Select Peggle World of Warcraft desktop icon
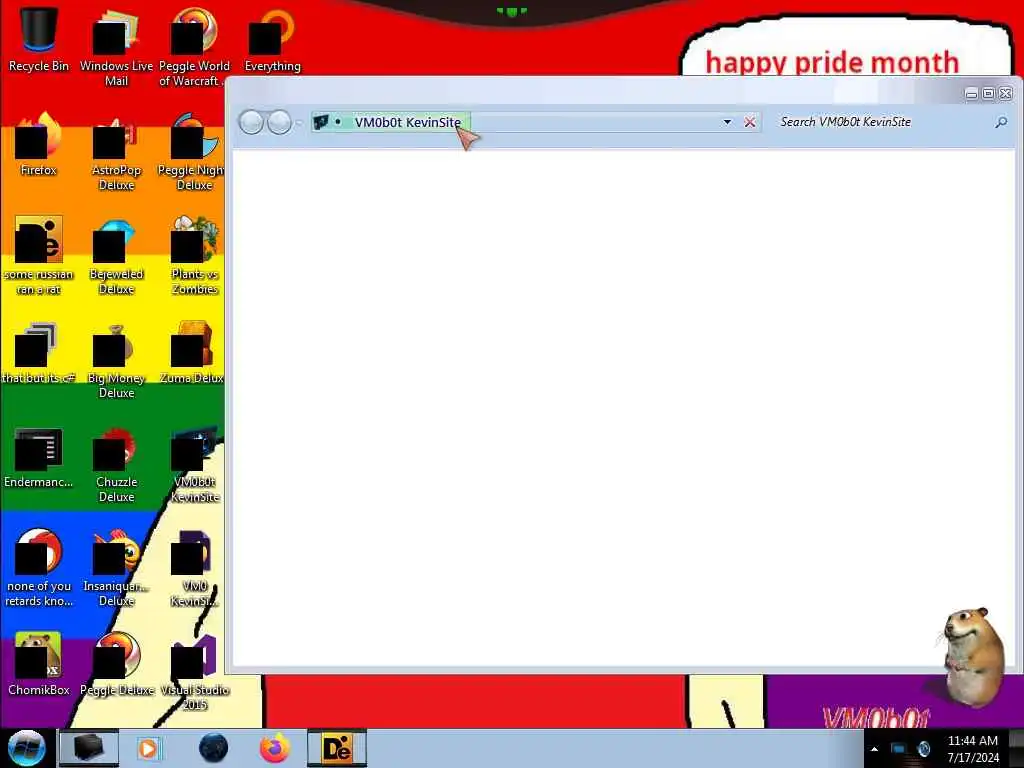This screenshot has height=768, width=1024. [194, 46]
